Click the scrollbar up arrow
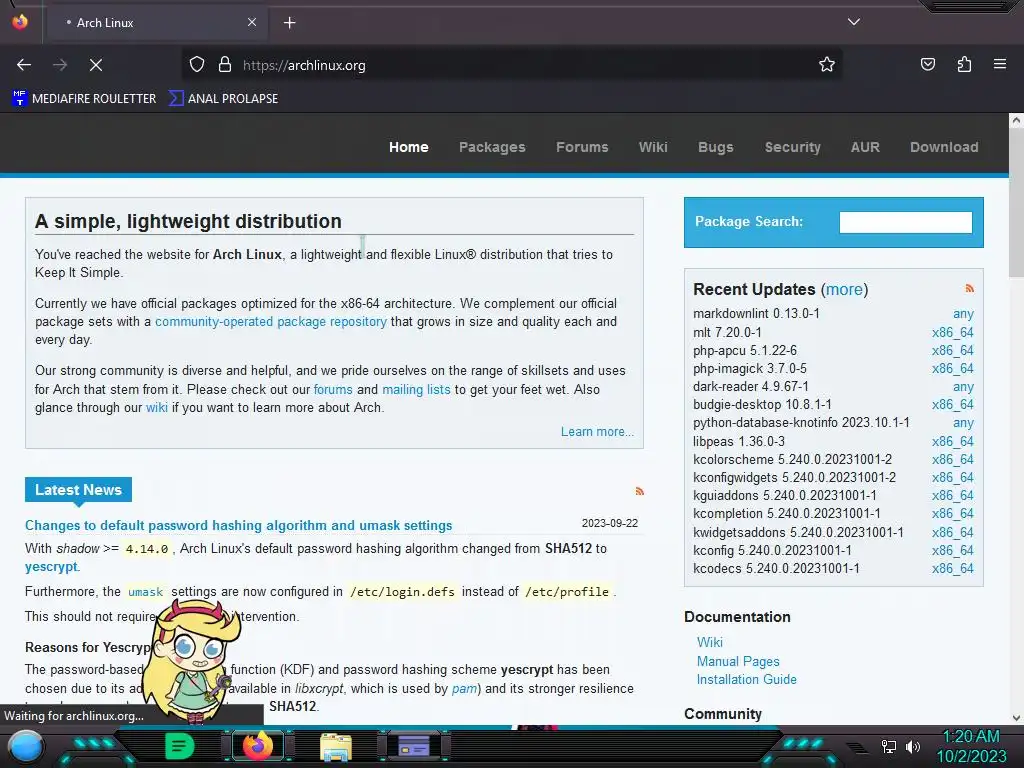Image resolution: width=1024 pixels, height=768 pixels. tap(1016, 120)
